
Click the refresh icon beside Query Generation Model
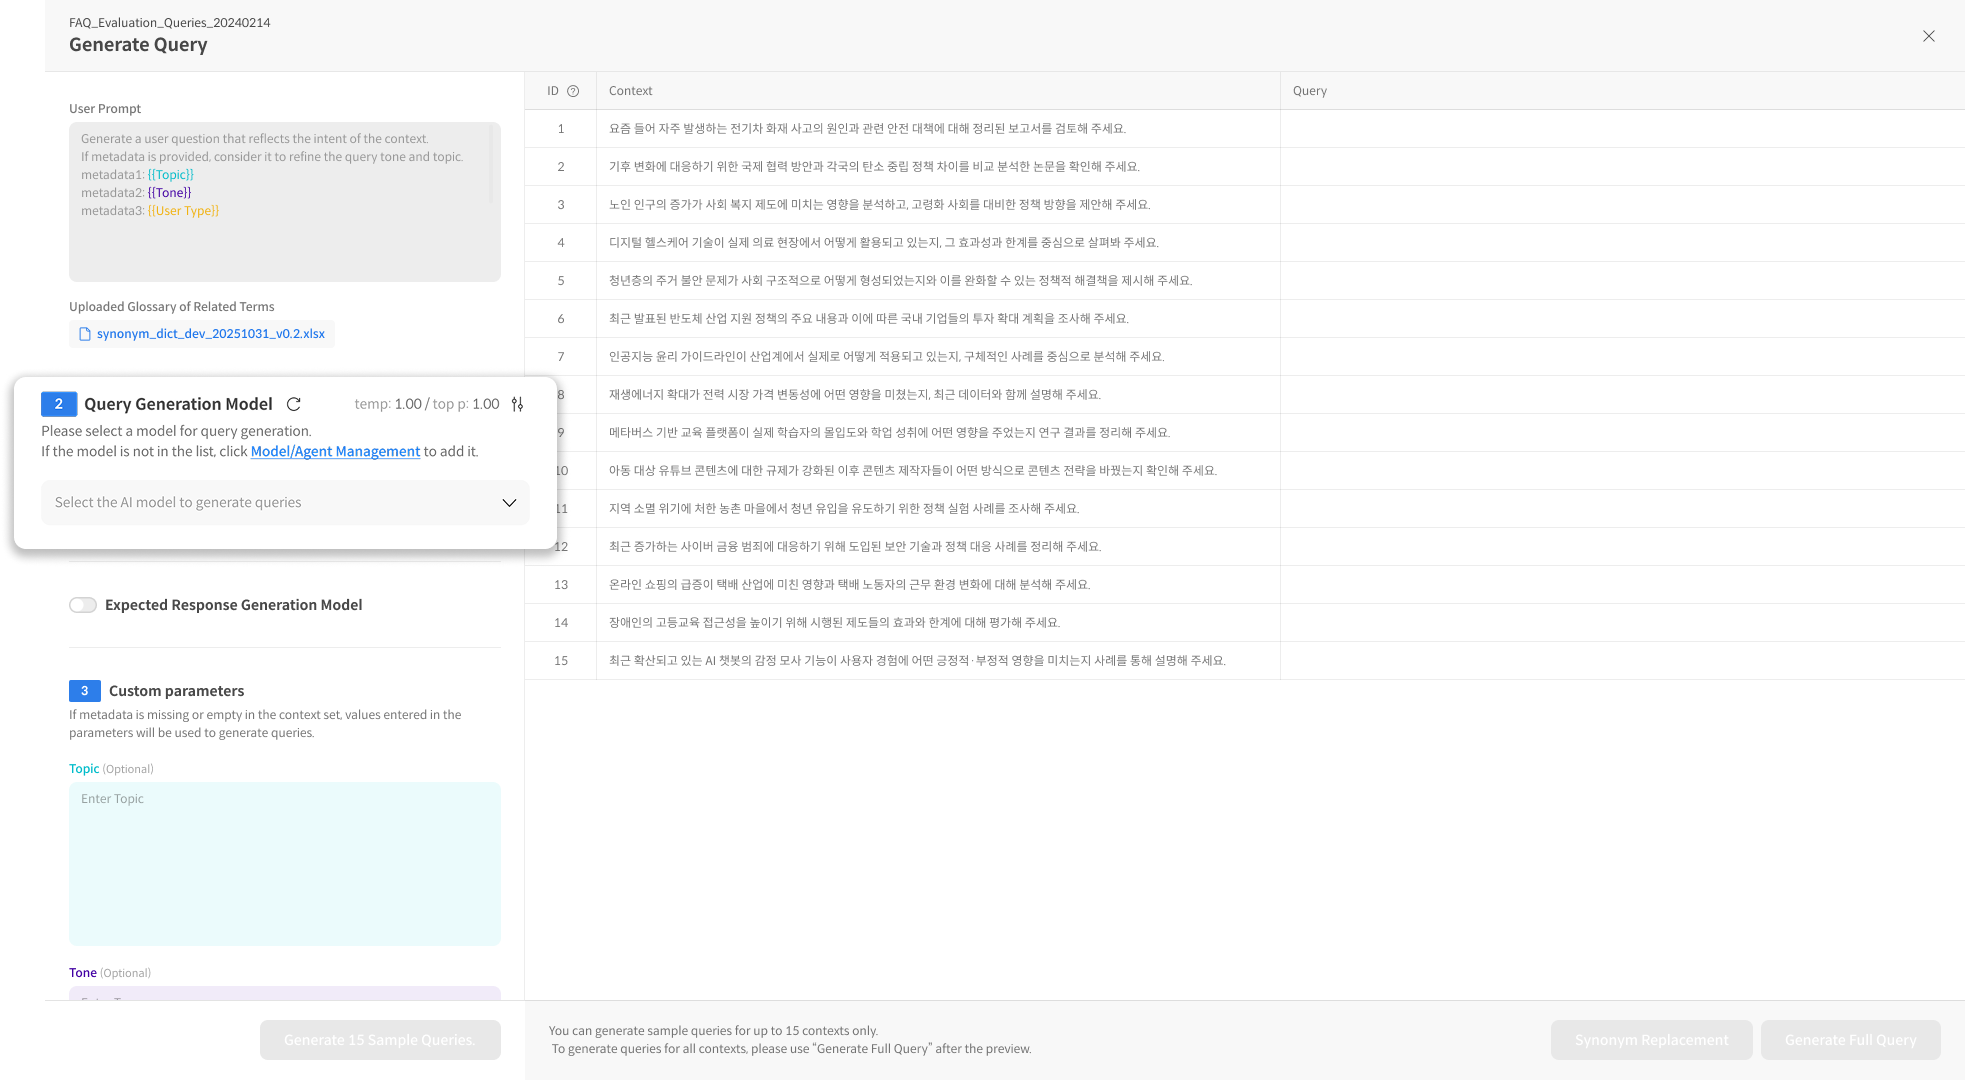(294, 404)
